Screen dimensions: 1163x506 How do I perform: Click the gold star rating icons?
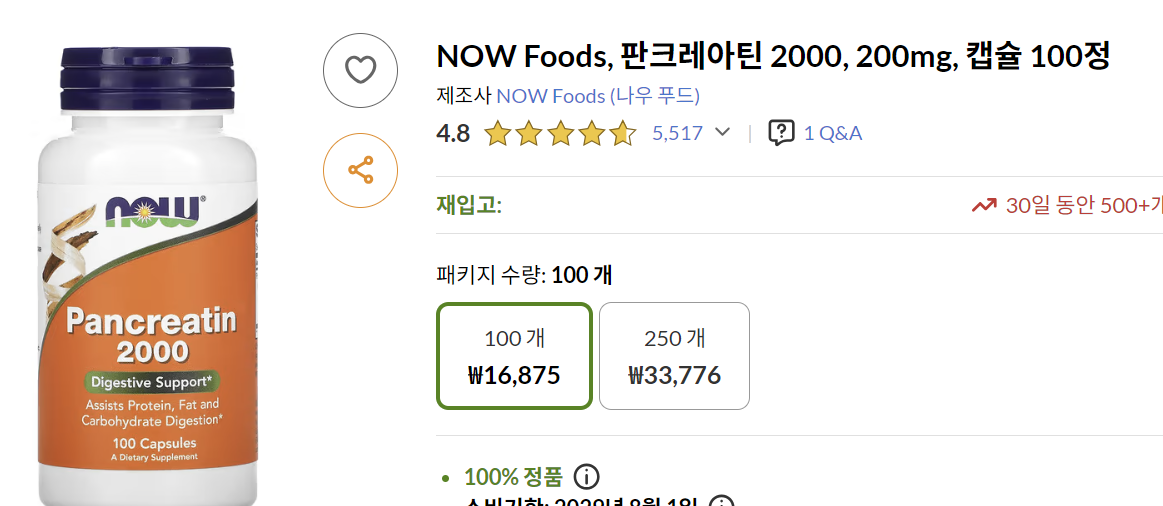tap(560, 133)
